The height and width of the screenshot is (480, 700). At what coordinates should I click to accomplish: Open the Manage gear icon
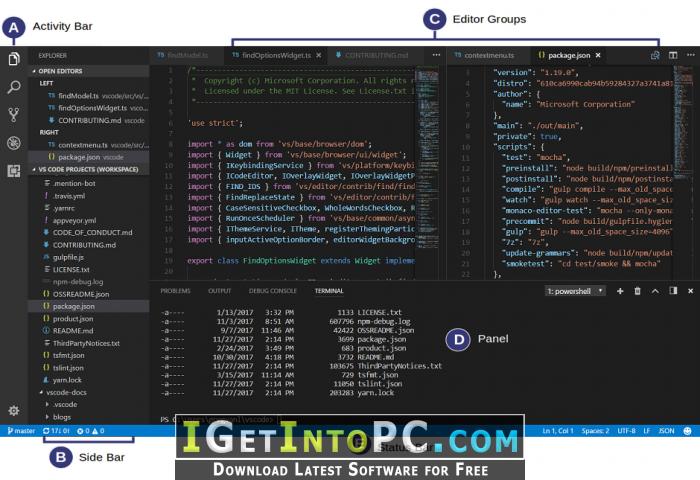click(x=14, y=410)
